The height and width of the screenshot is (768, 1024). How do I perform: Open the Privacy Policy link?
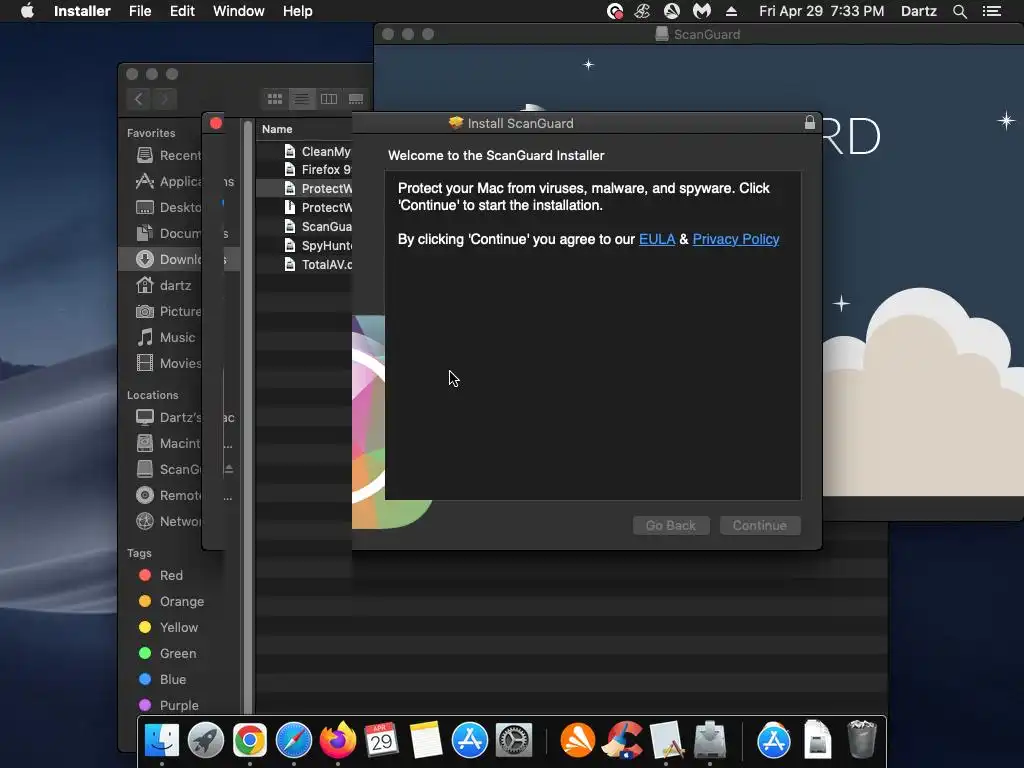735,239
